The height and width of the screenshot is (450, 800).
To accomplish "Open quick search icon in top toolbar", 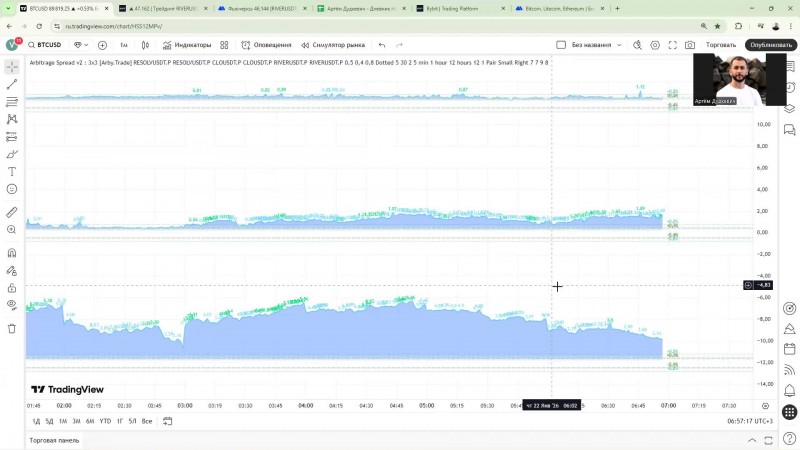I will 637,45.
